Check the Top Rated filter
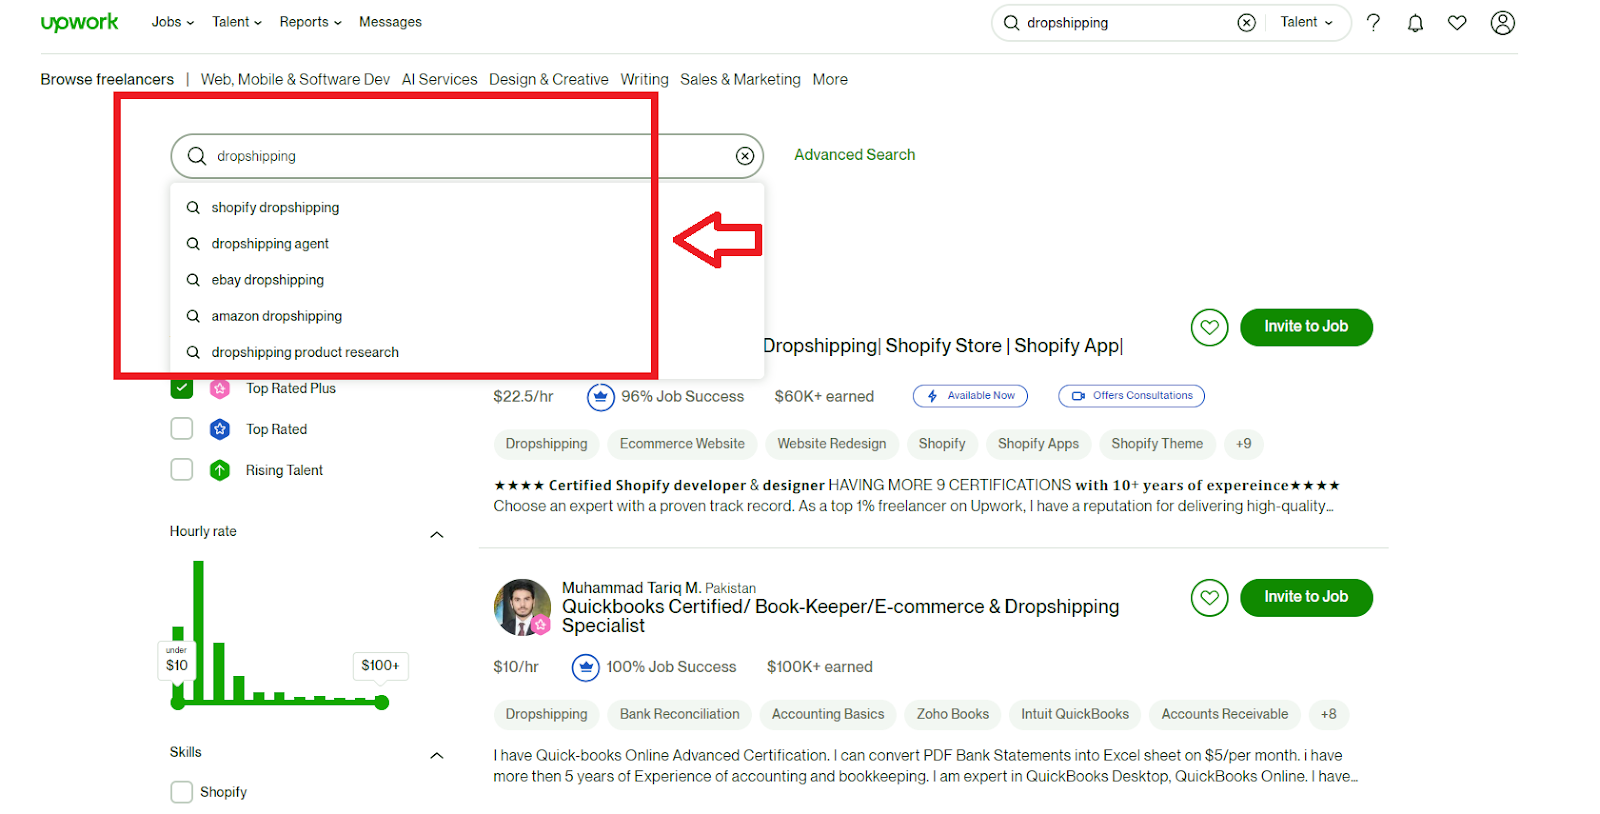Screen dimensions: 1600x814 pos(181,429)
